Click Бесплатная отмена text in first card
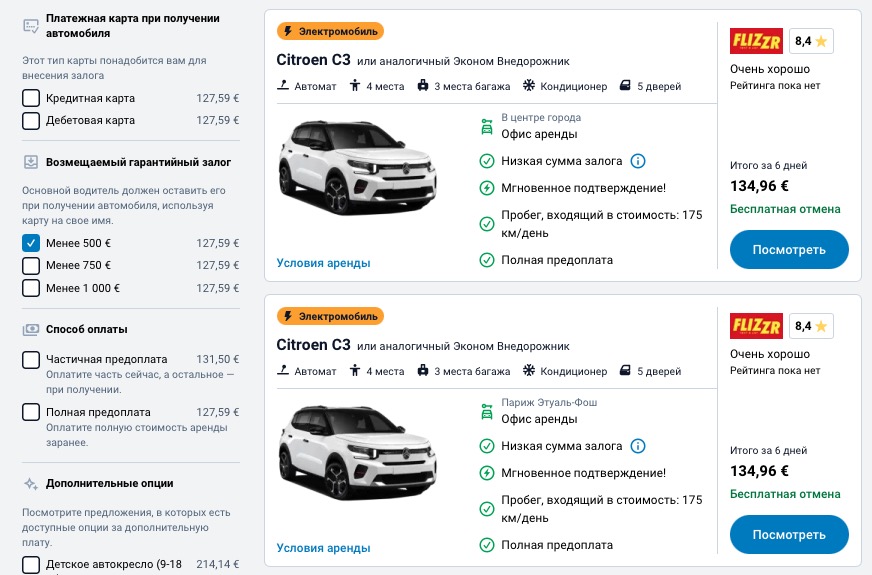The image size is (872, 575). tap(785, 209)
